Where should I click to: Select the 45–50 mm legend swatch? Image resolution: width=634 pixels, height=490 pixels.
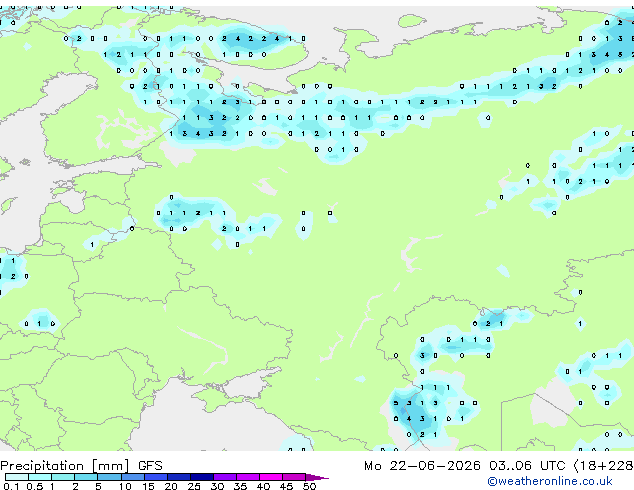coord(294,477)
